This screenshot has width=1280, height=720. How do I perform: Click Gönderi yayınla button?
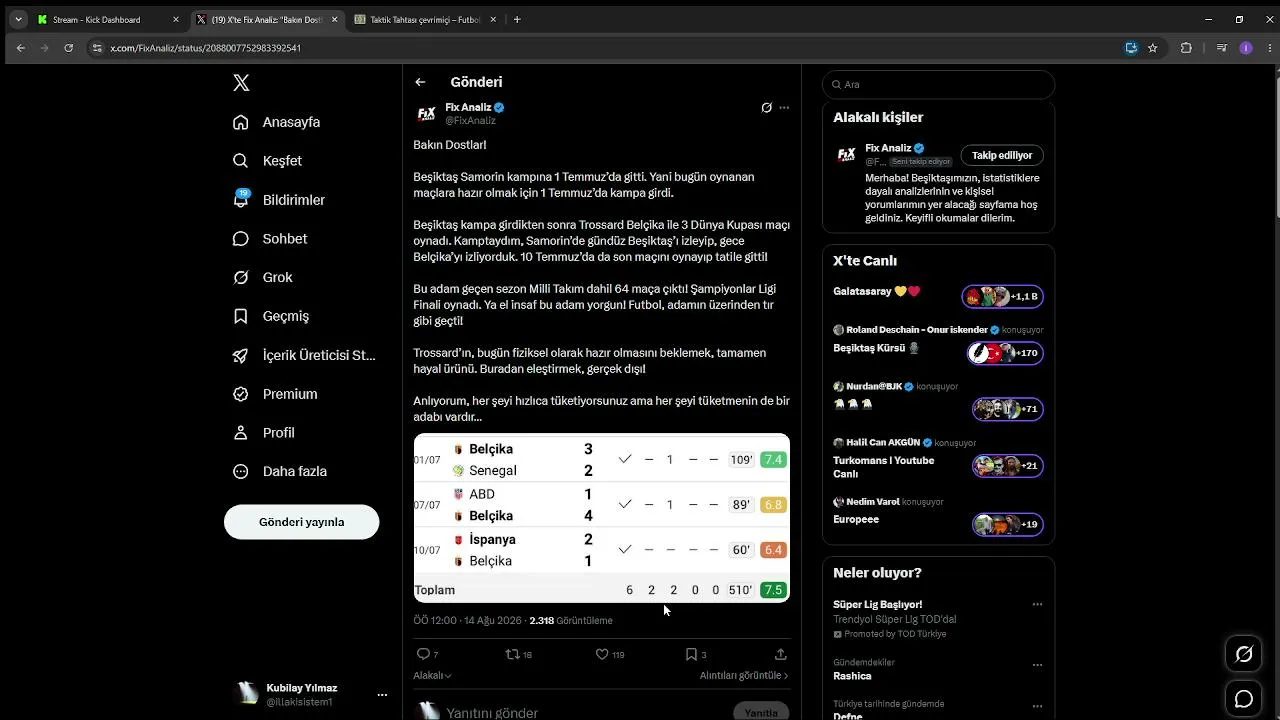[x=301, y=522]
